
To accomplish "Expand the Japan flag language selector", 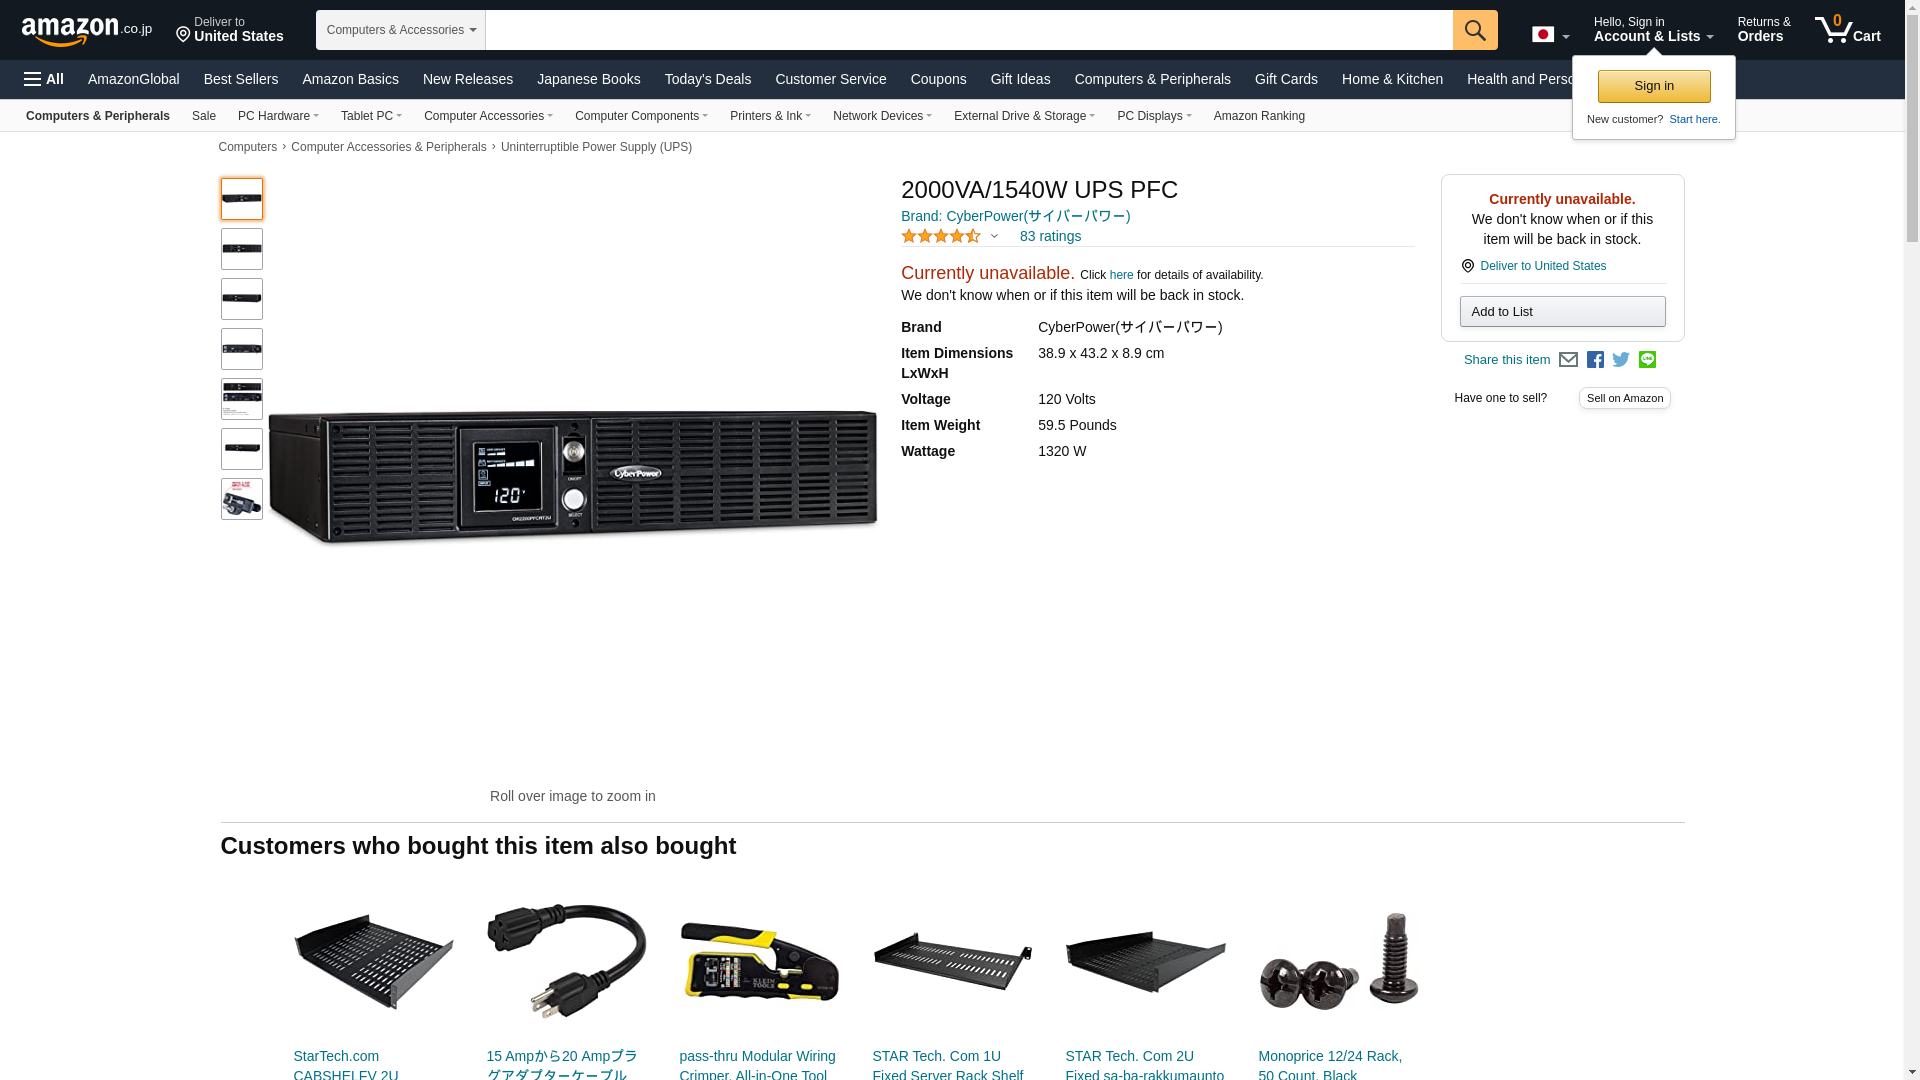I will tap(1550, 35).
